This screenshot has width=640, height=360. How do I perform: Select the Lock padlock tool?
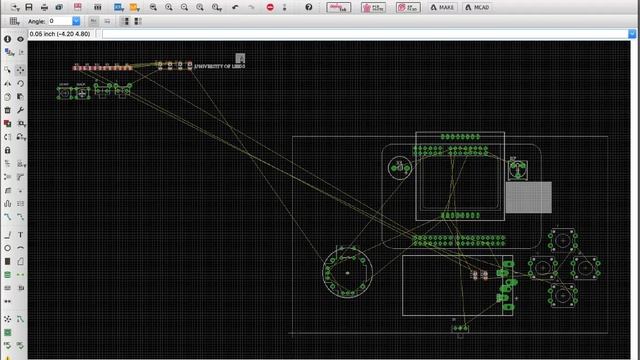[7, 150]
